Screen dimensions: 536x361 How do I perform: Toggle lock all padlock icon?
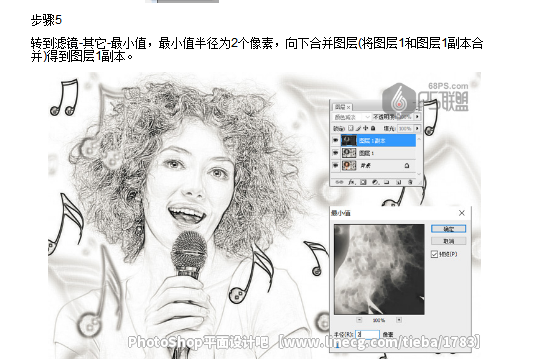[x=373, y=128]
